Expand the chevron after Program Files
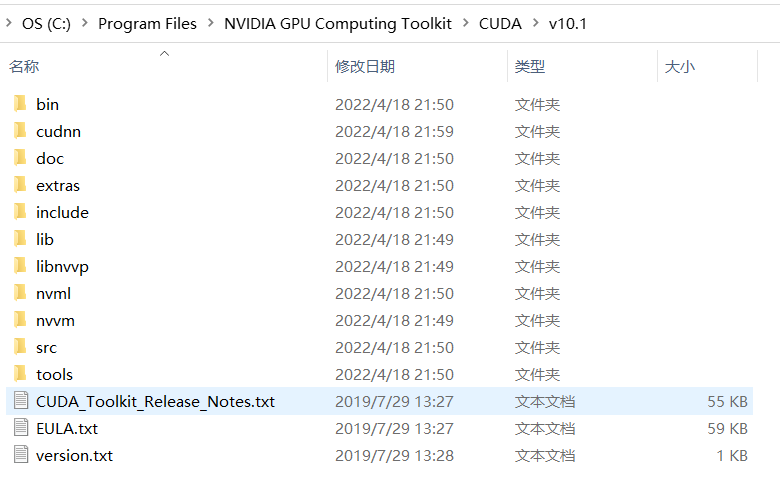This screenshot has height=482, width=780. pyautogui.click(x=210, y=23)
